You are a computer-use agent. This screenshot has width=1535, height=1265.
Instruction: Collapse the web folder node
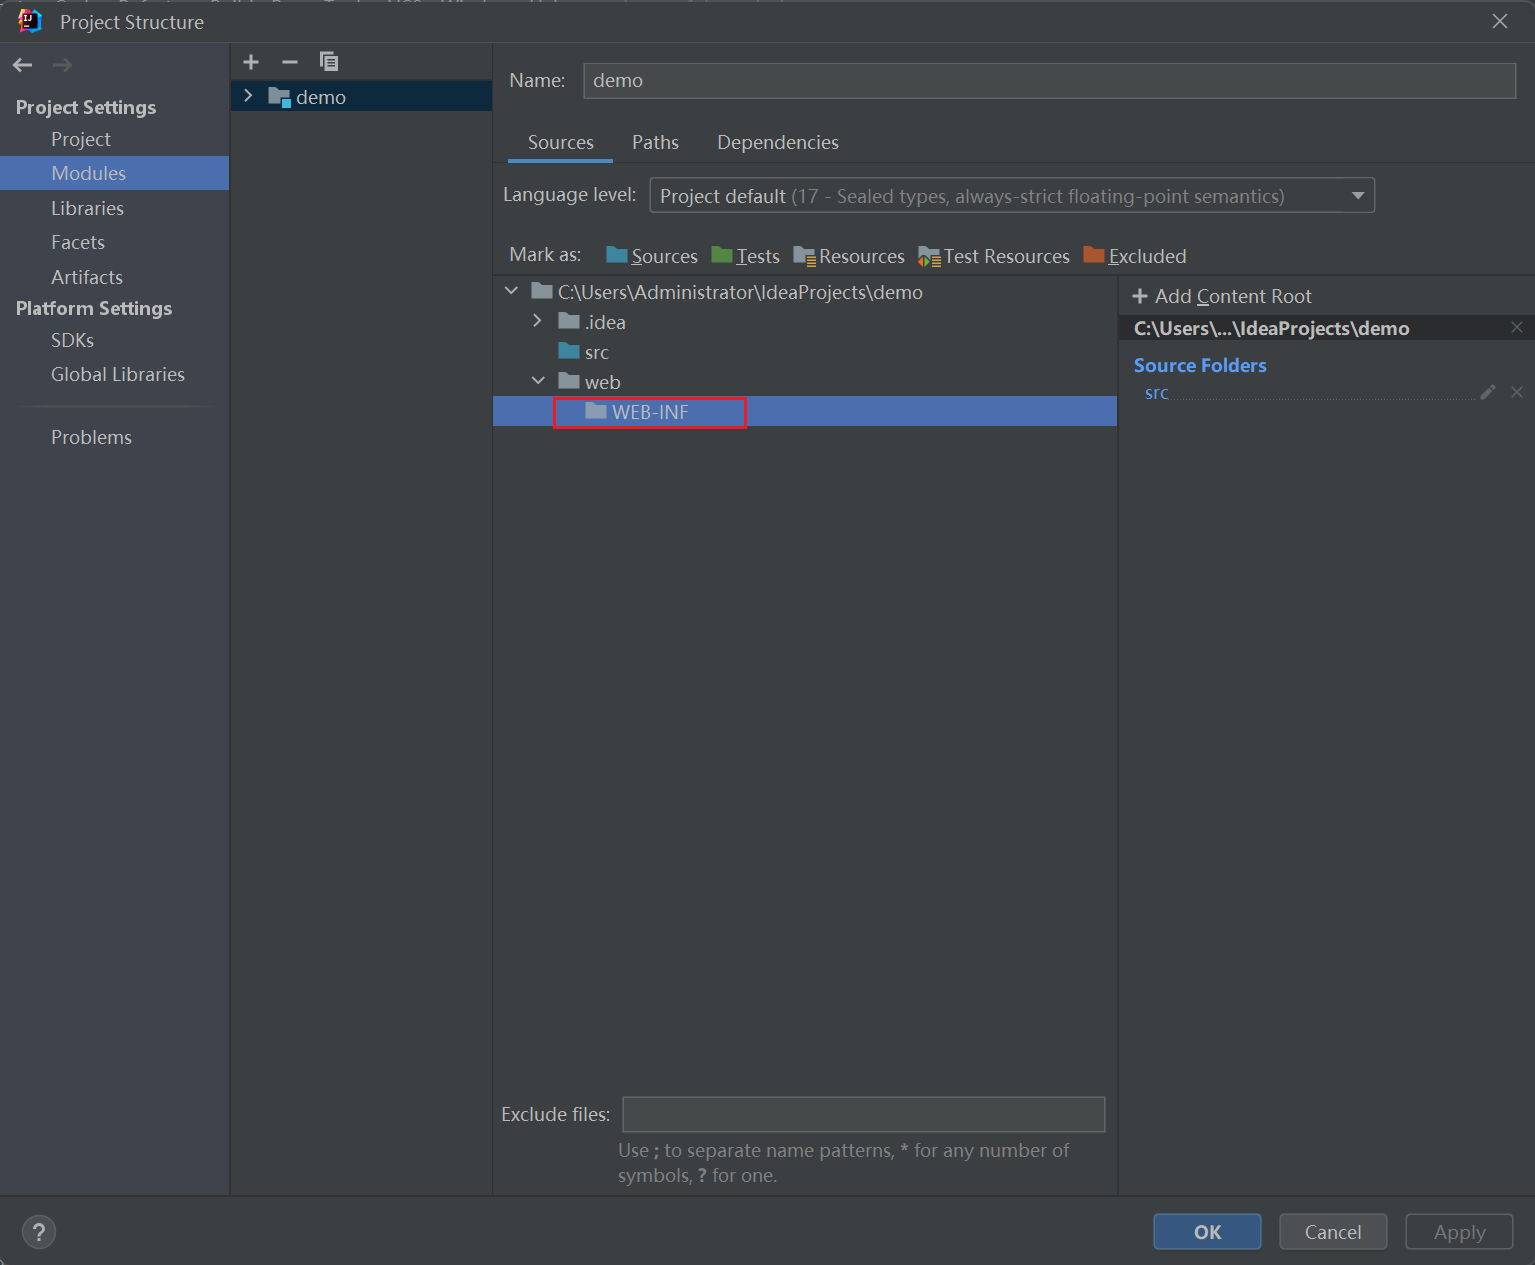click(x=538, y=381)
